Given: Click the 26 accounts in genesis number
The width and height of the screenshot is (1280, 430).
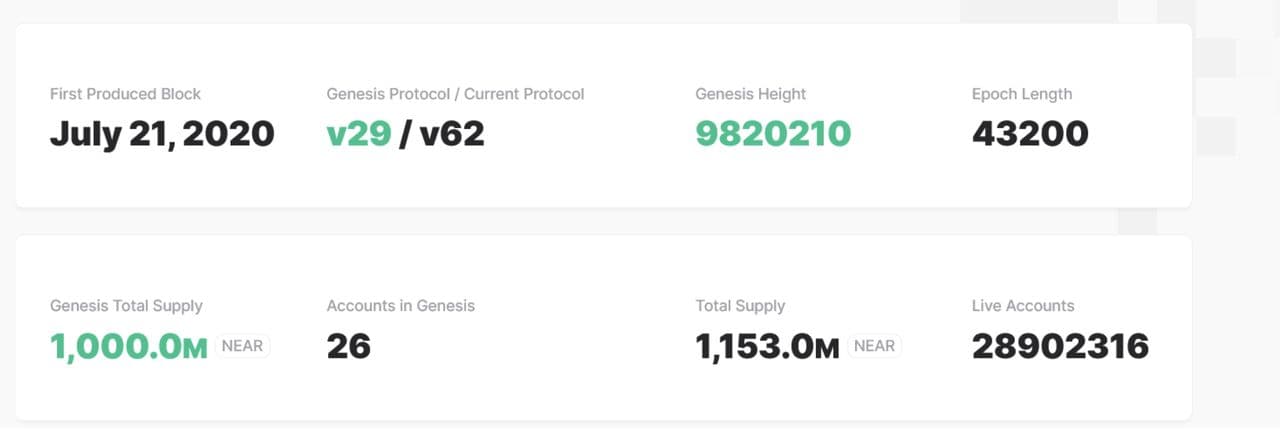Looking at the screenshot, I should point(349,346).
